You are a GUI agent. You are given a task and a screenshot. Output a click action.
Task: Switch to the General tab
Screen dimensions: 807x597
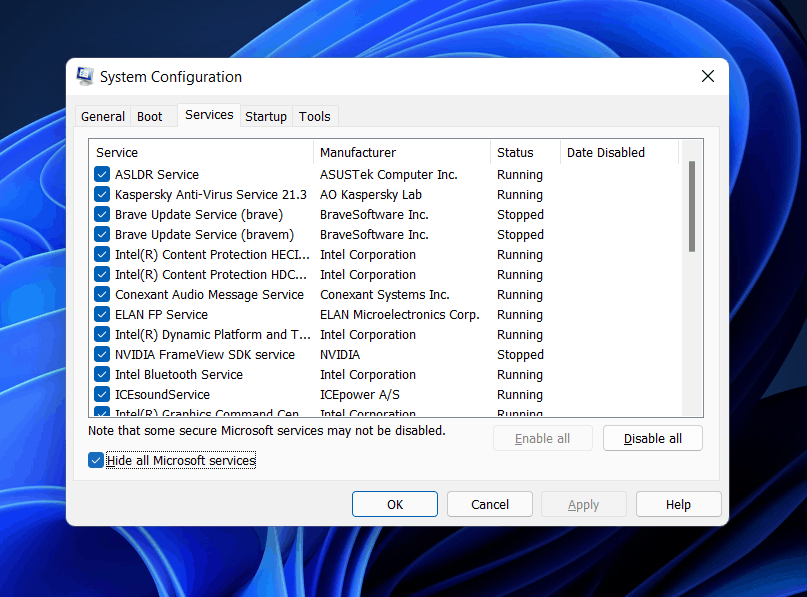point(103,117)
